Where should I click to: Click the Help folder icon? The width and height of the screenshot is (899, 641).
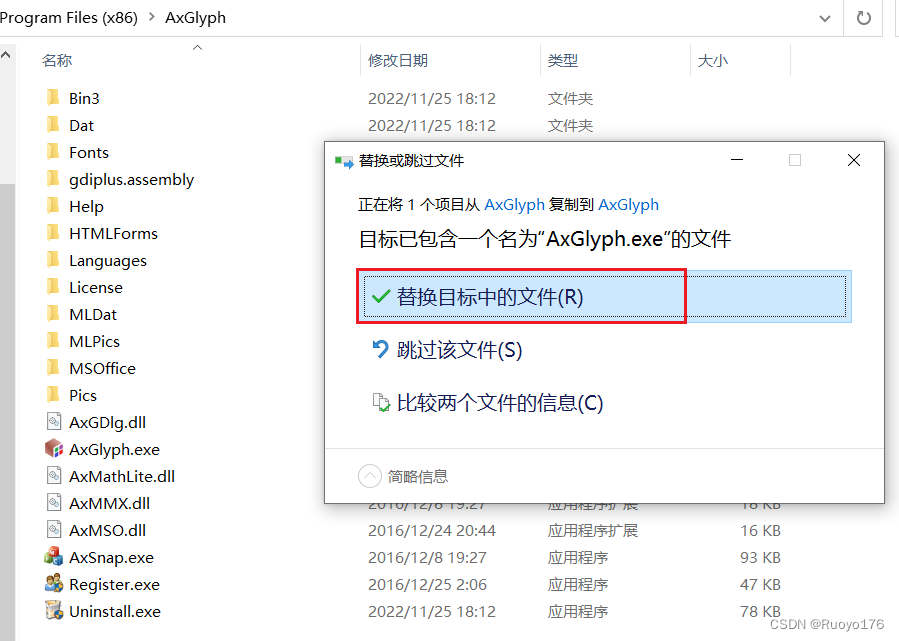53,206
